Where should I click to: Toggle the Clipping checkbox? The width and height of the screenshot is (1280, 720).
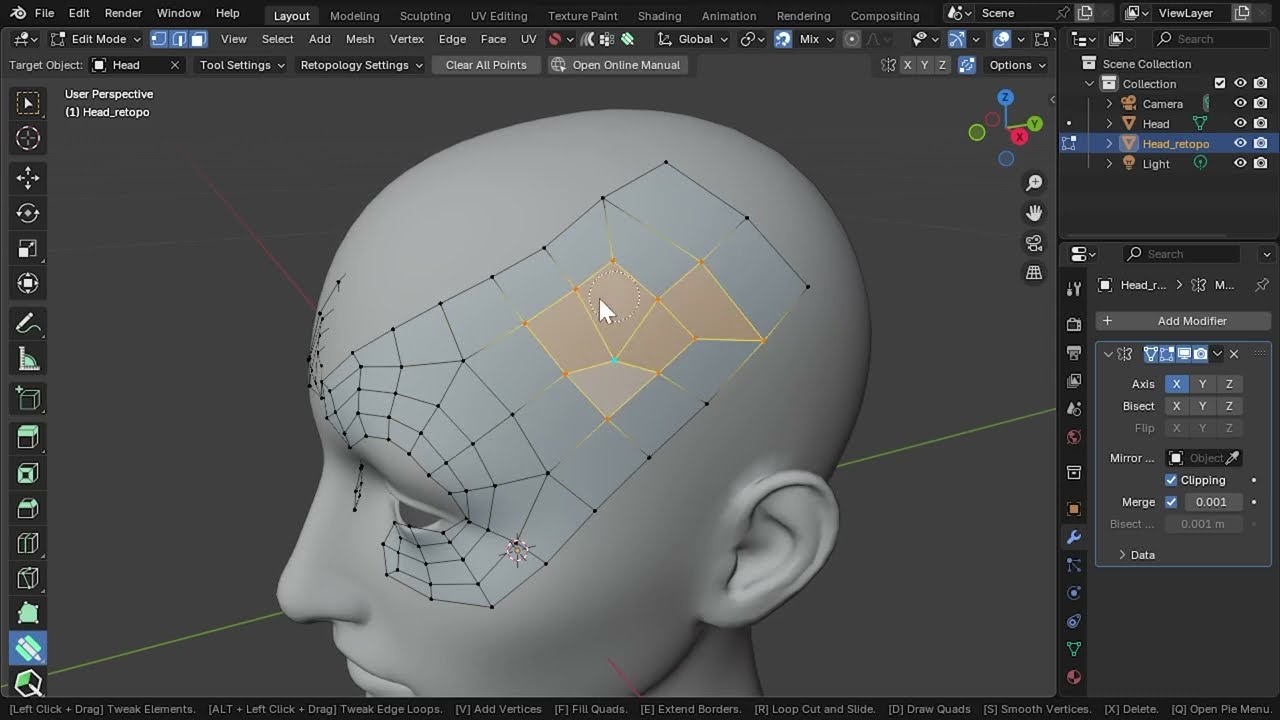[1171, 480]
